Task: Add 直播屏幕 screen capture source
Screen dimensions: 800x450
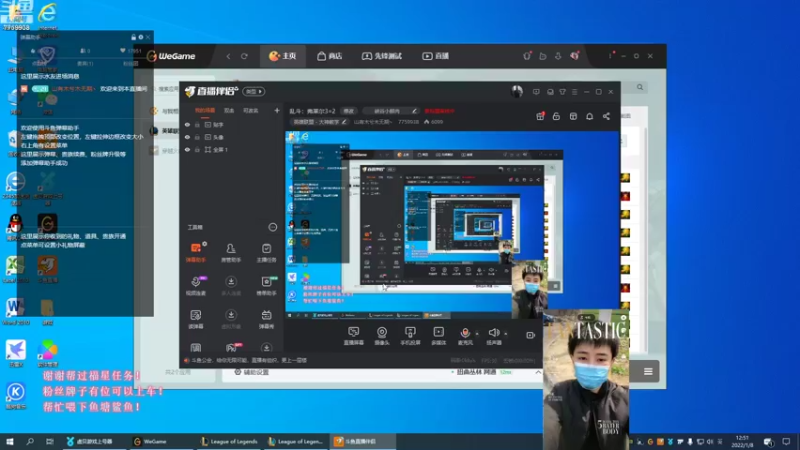Action: click(x=354, y=336)
